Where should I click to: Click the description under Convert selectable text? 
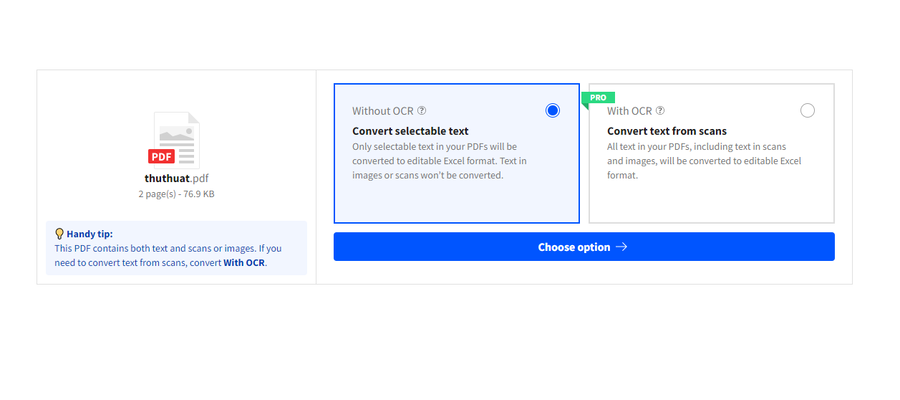coord(440,161)
